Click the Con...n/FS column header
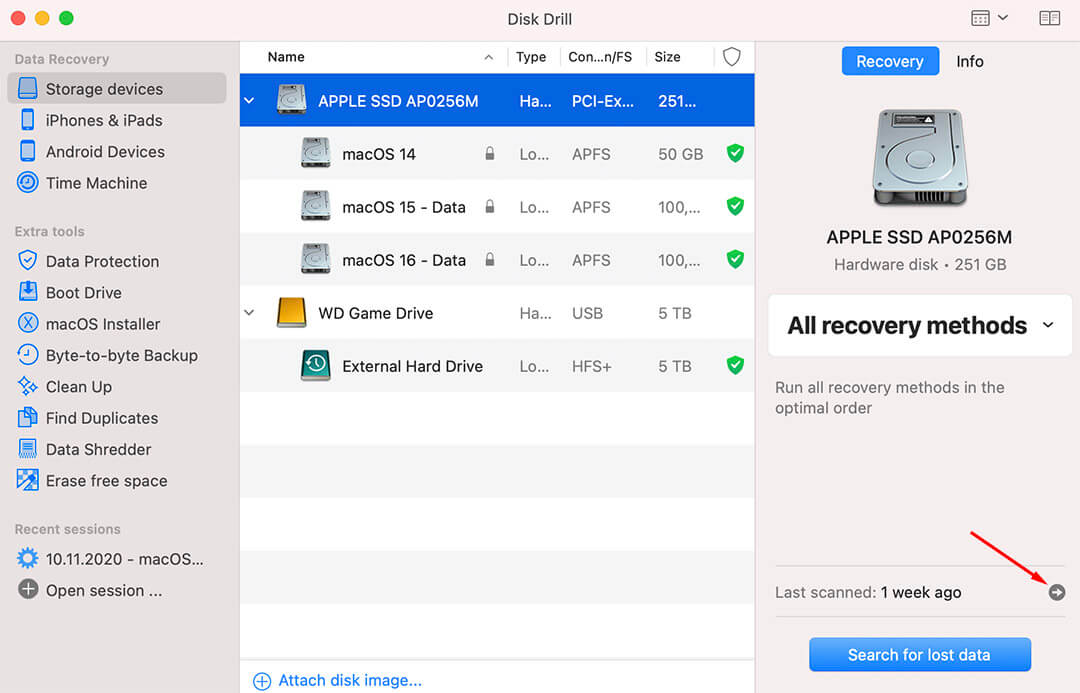Viewport: 1080px width, 693px height. [x=600, y=57]
